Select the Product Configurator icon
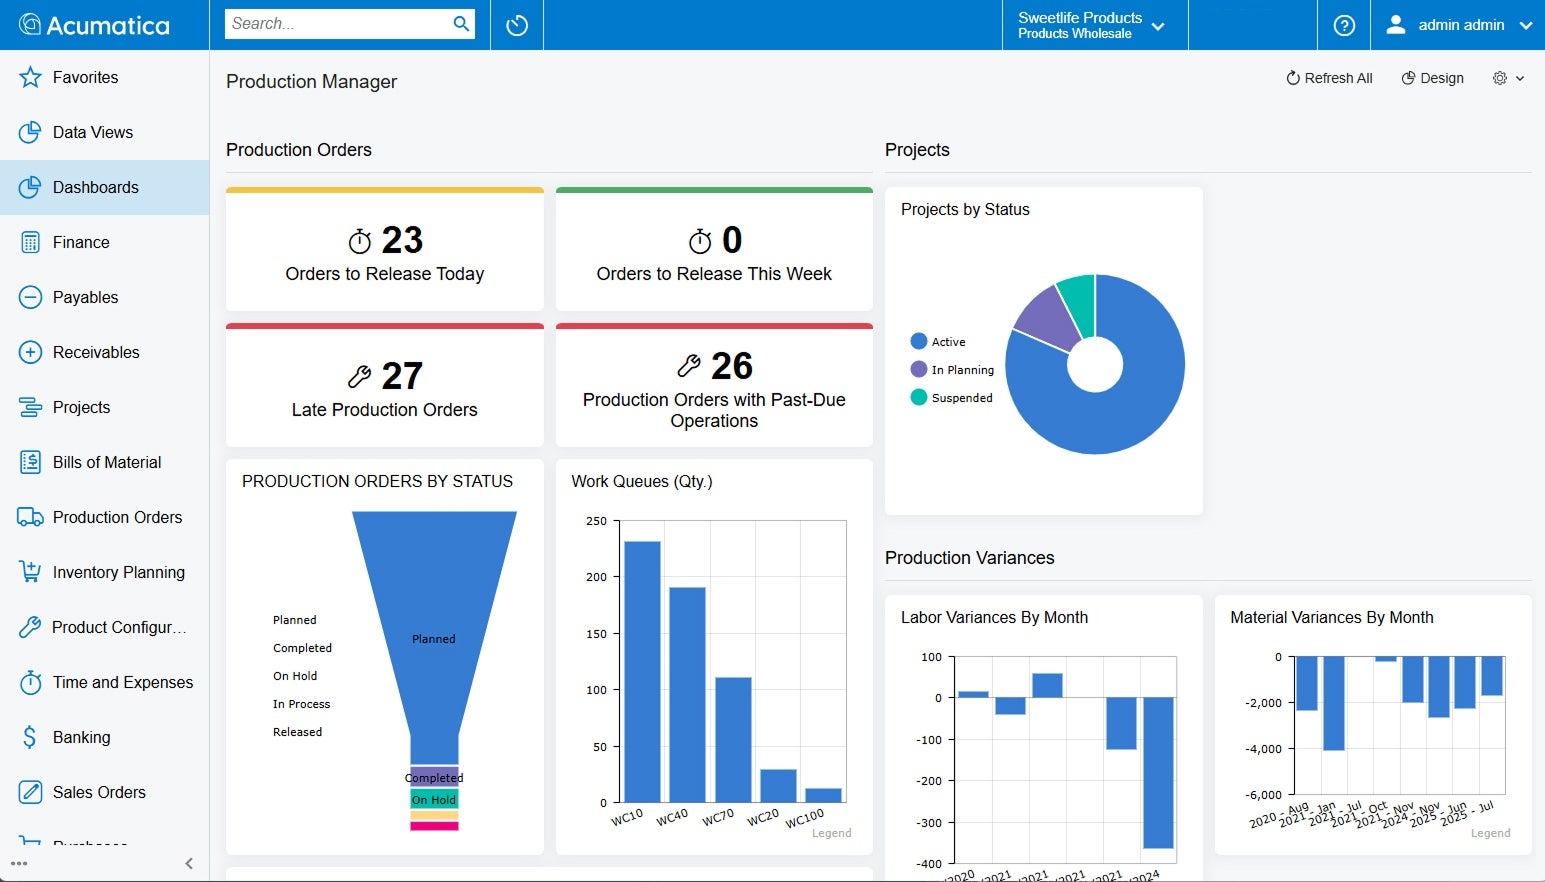The height and width of the screenshot is (882, 1545). [x=30, y=627]
